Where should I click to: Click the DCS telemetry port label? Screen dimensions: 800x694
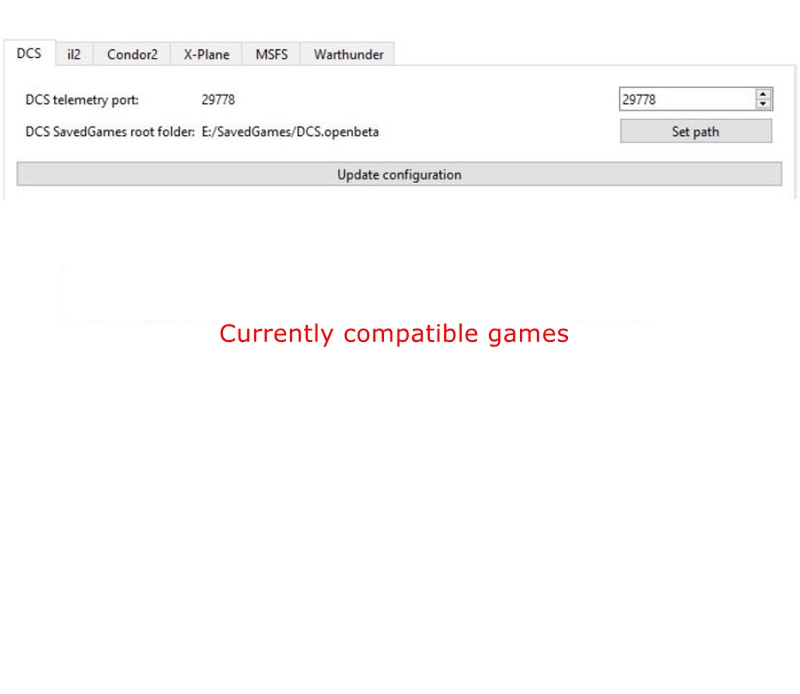pos(82,100)
